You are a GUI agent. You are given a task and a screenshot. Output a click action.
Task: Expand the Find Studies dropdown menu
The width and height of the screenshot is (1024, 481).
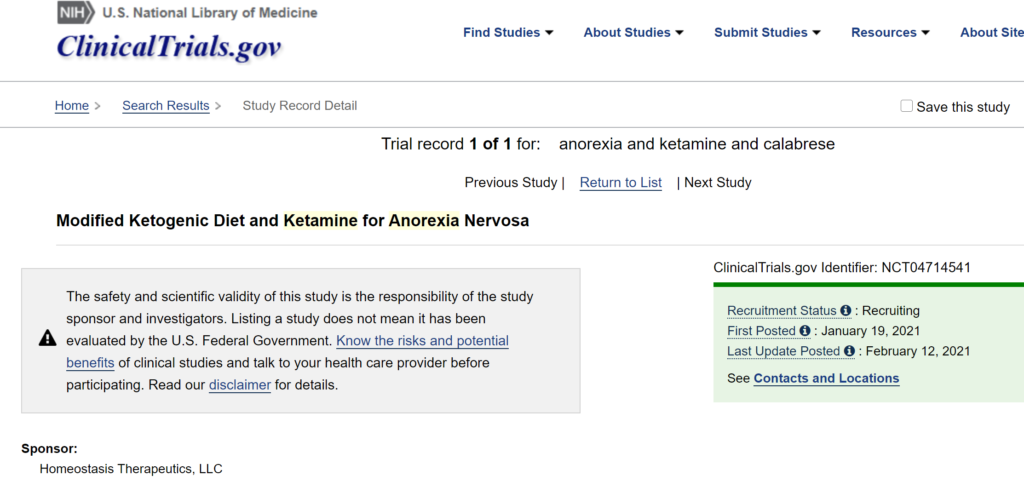(508, 32)
